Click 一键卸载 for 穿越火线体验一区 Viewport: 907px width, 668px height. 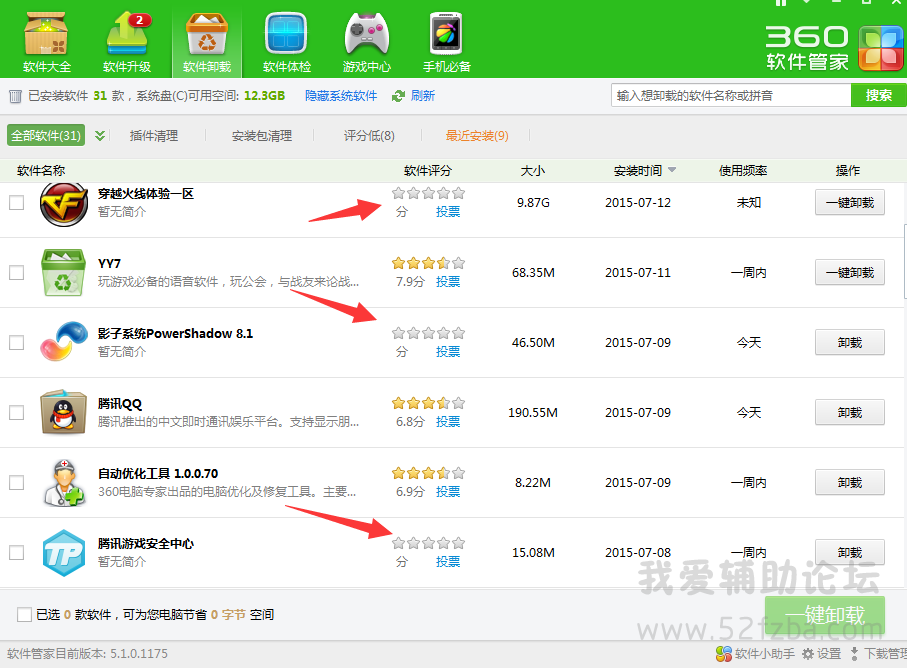pos(850,202)
